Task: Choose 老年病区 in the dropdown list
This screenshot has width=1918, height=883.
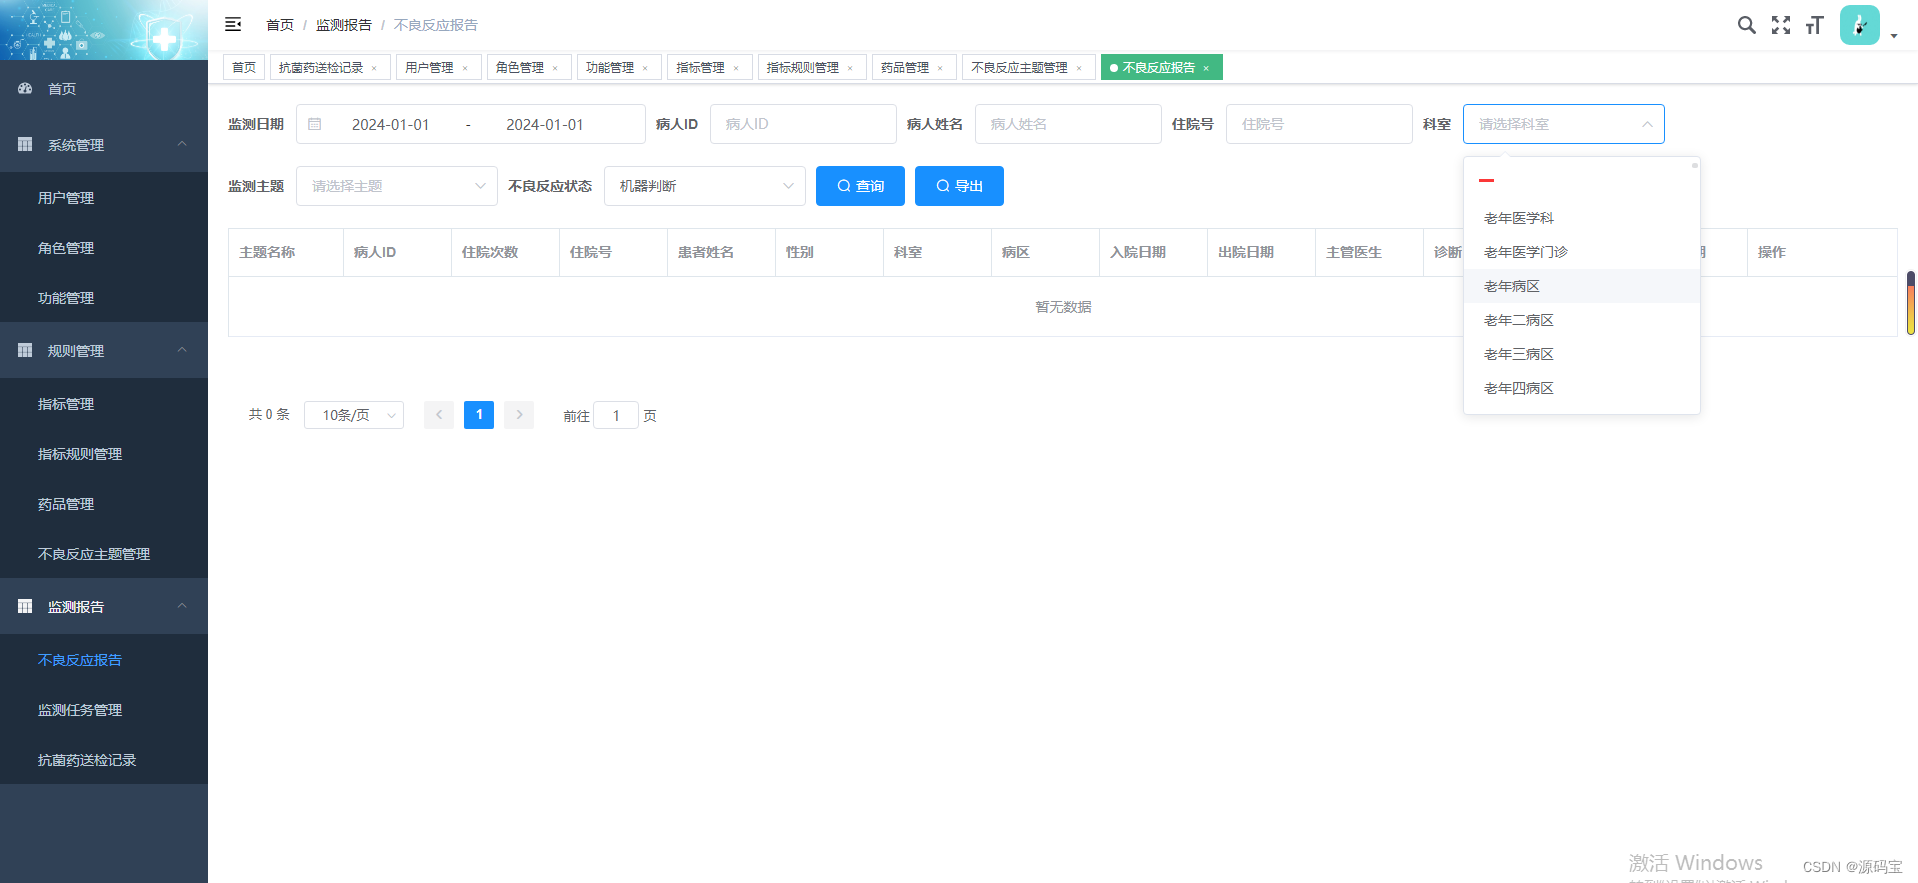Action: [x=1582, y=286]
